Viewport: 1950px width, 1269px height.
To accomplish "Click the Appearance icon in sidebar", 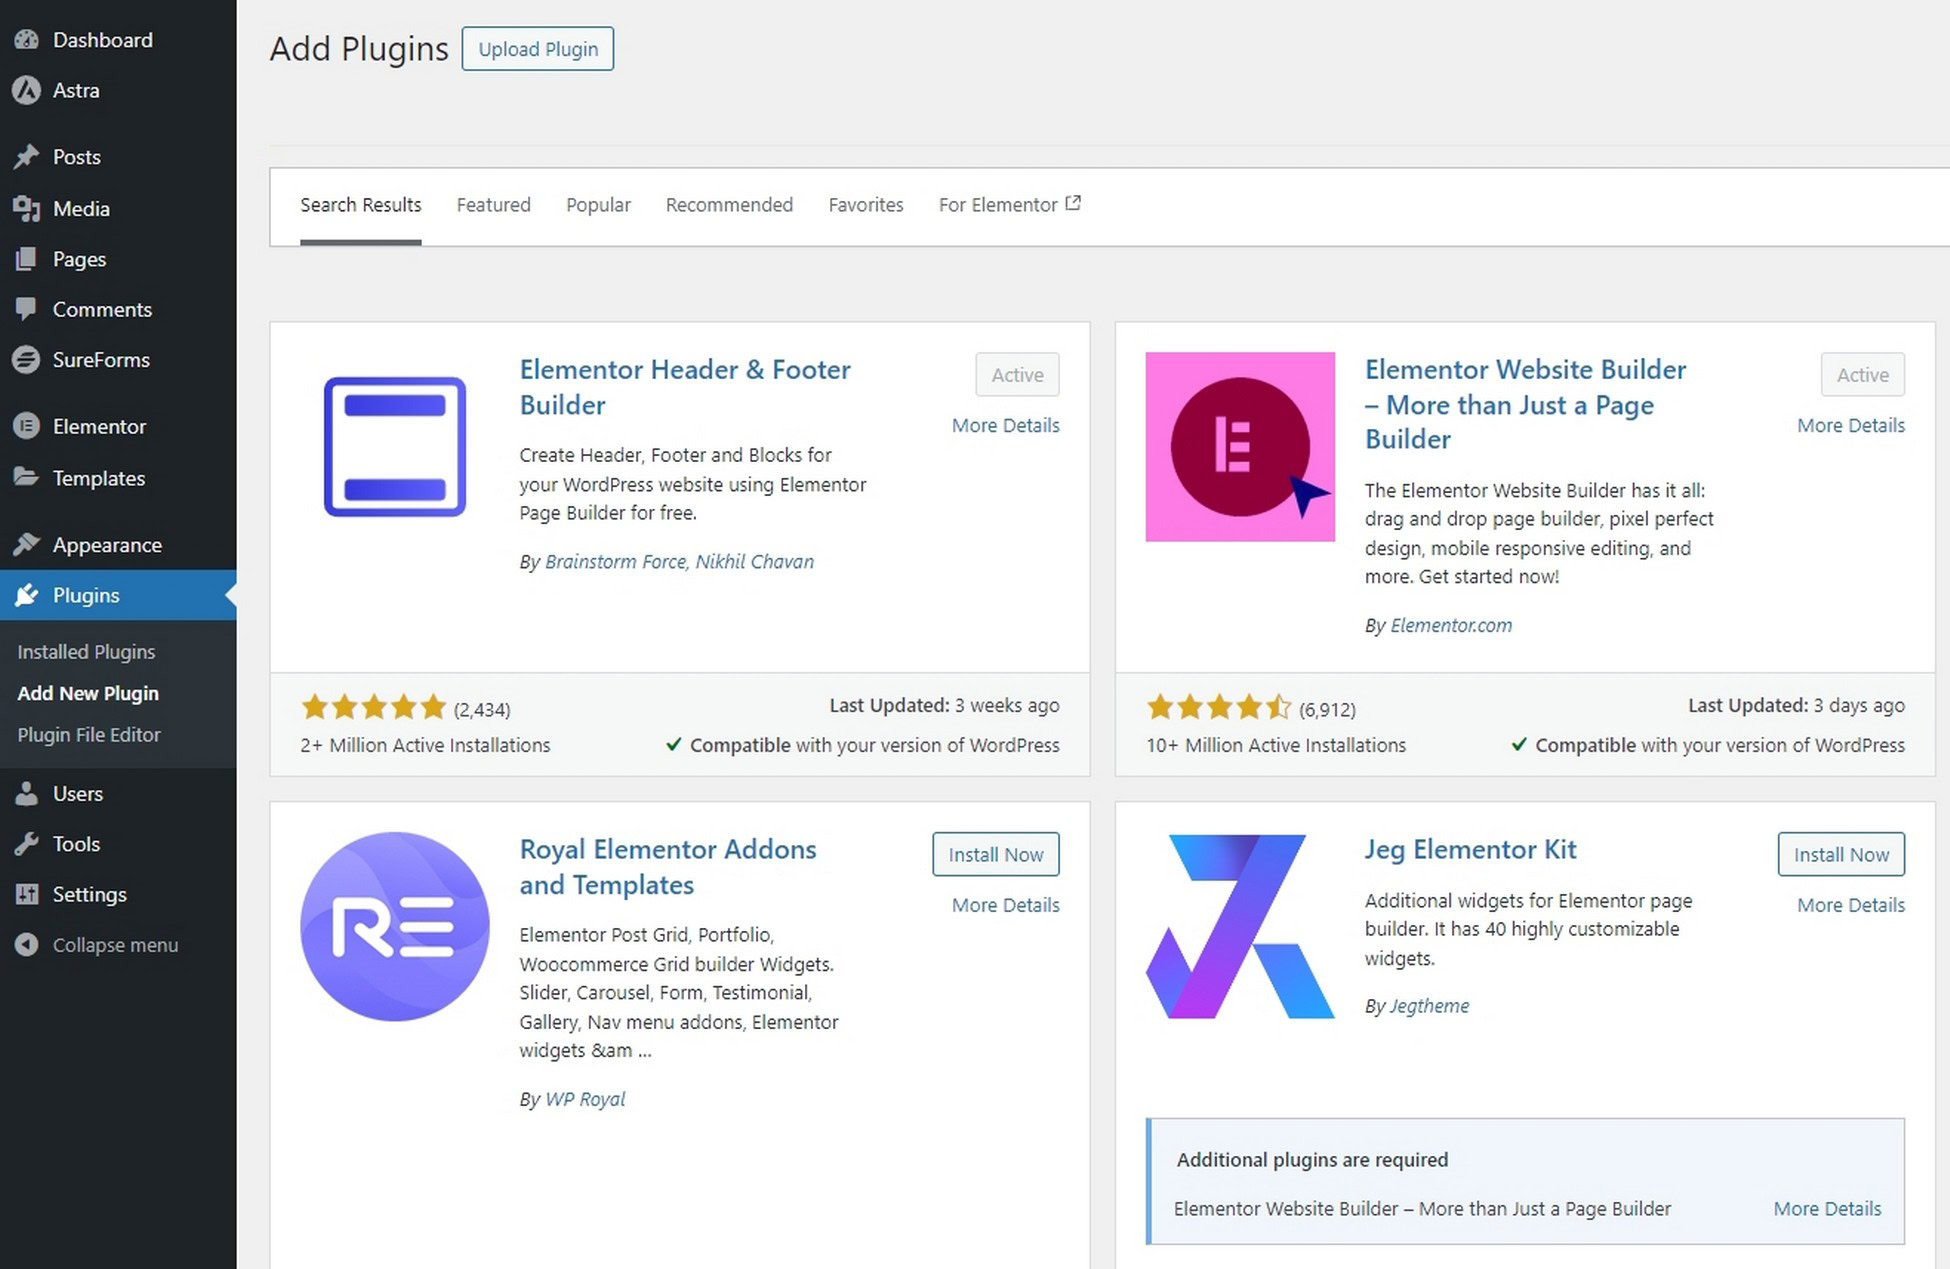I will coord(27,544).
